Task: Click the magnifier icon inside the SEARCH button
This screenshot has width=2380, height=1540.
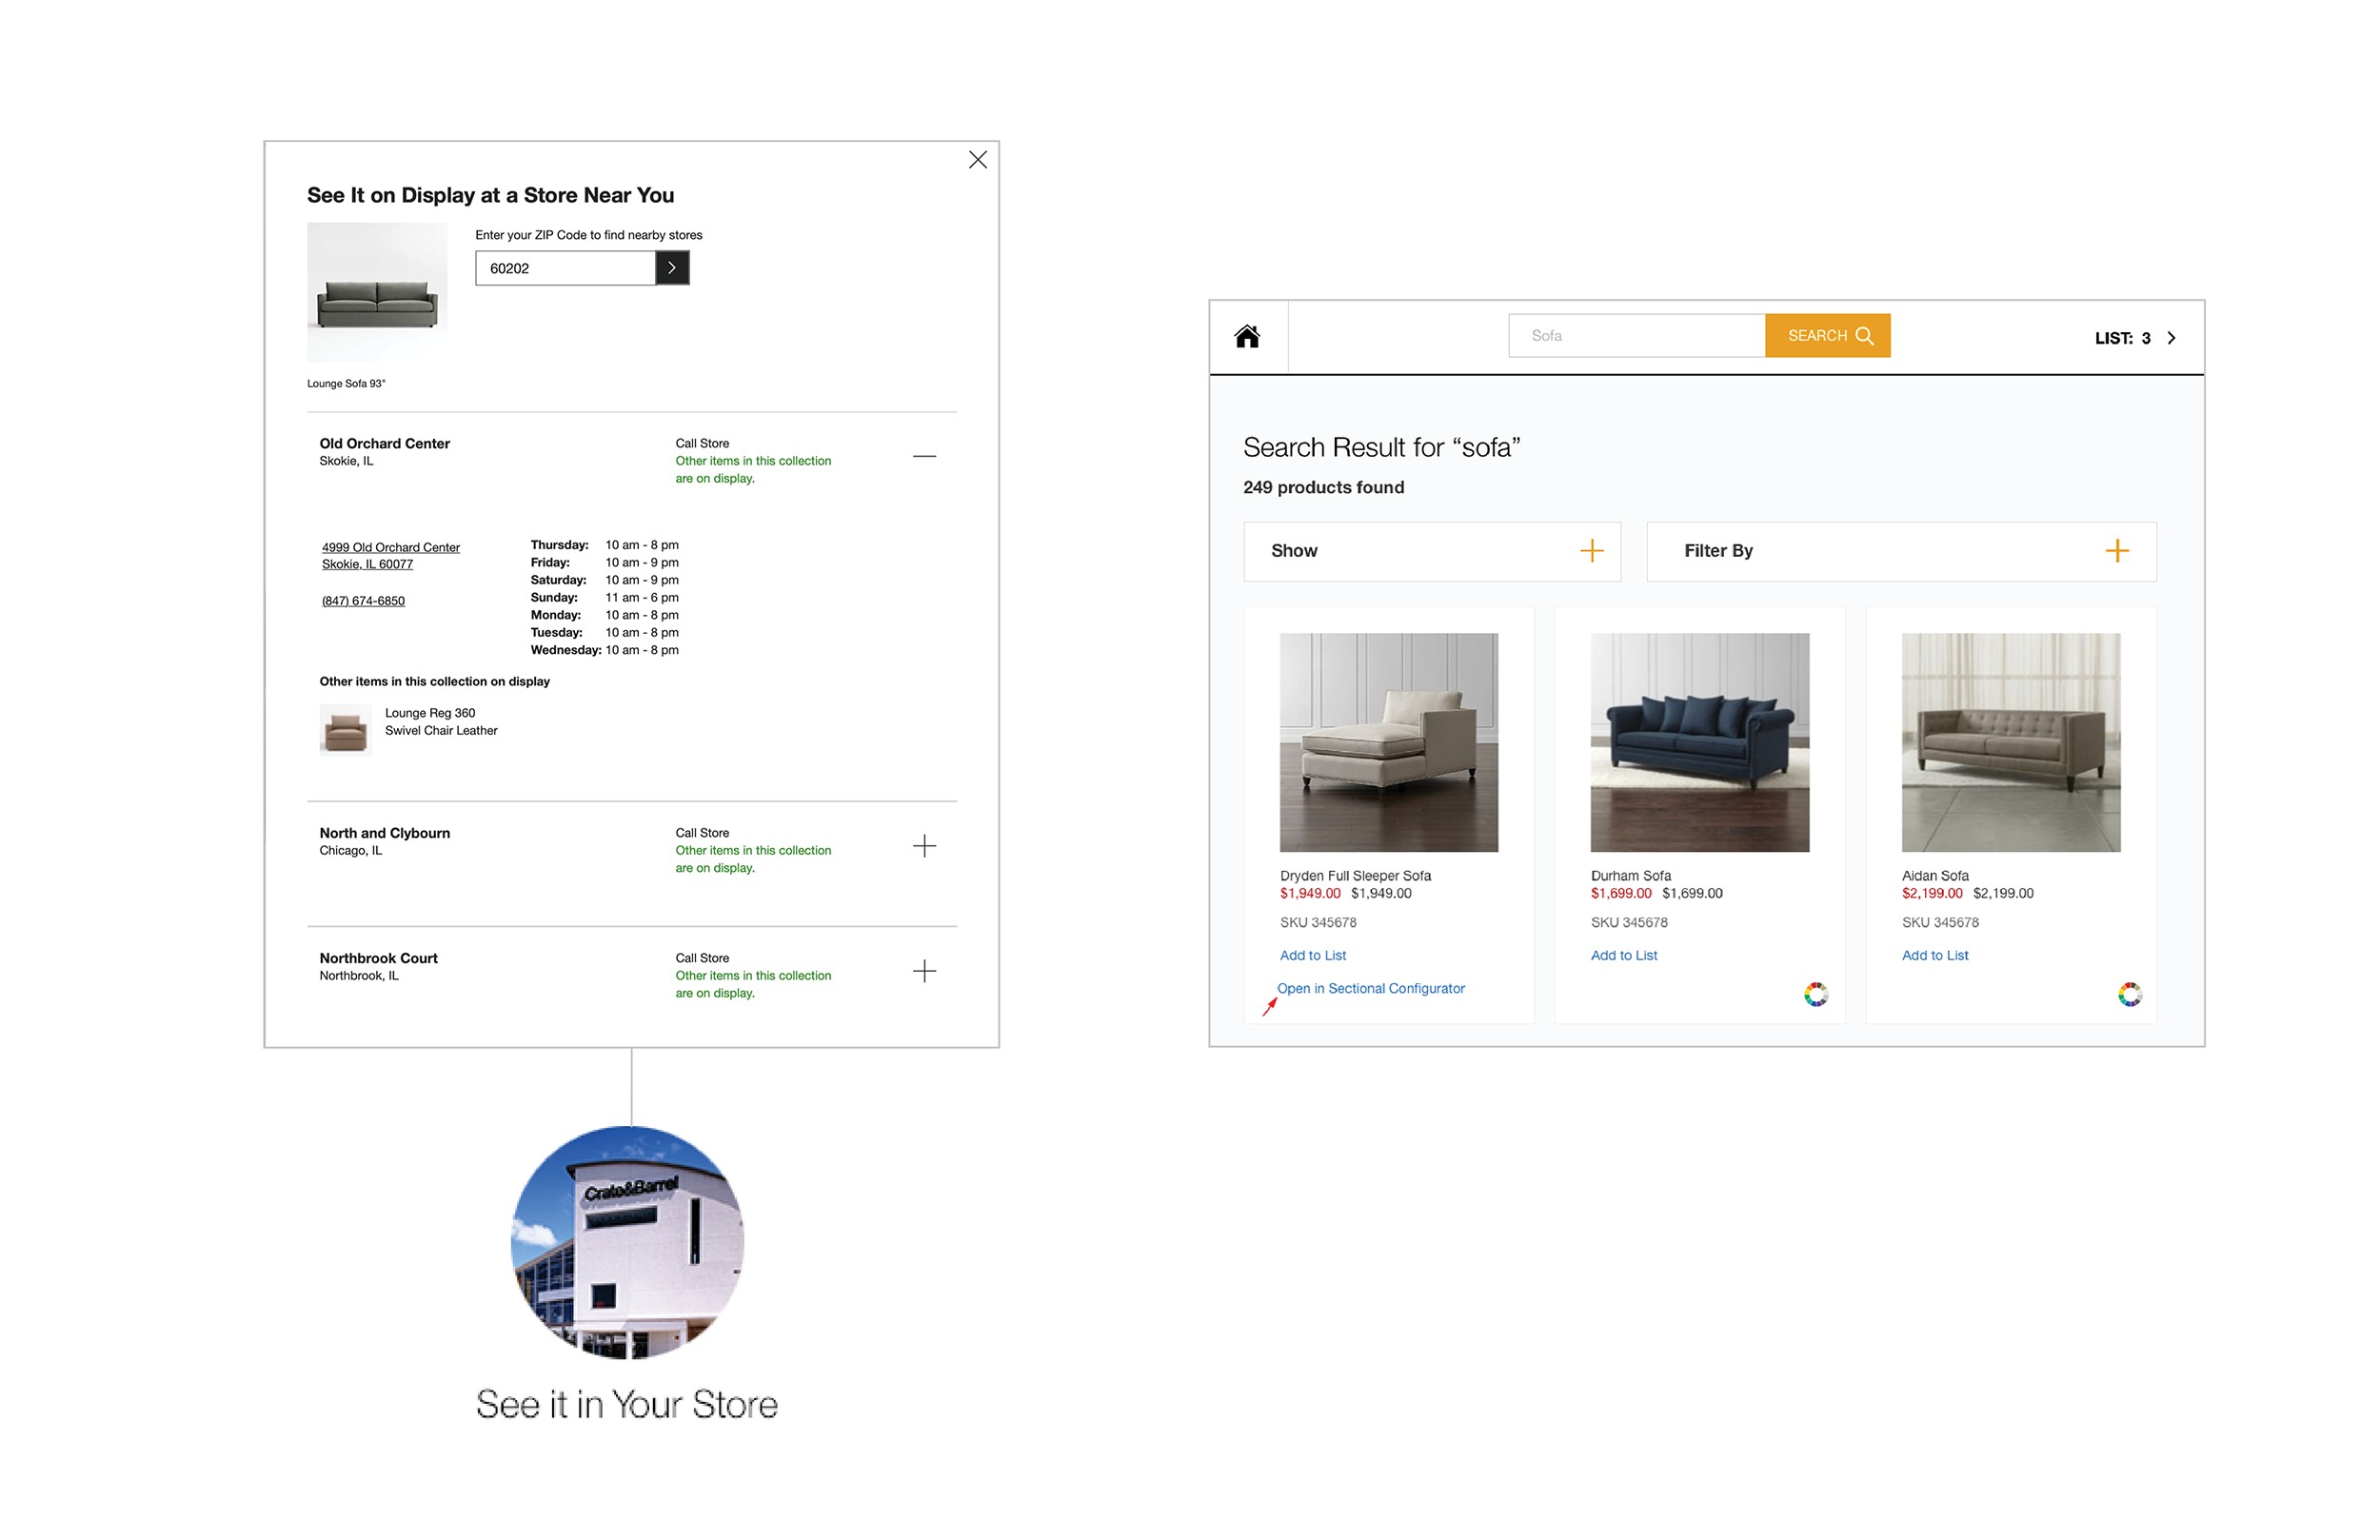Action: coord(1865,335)
